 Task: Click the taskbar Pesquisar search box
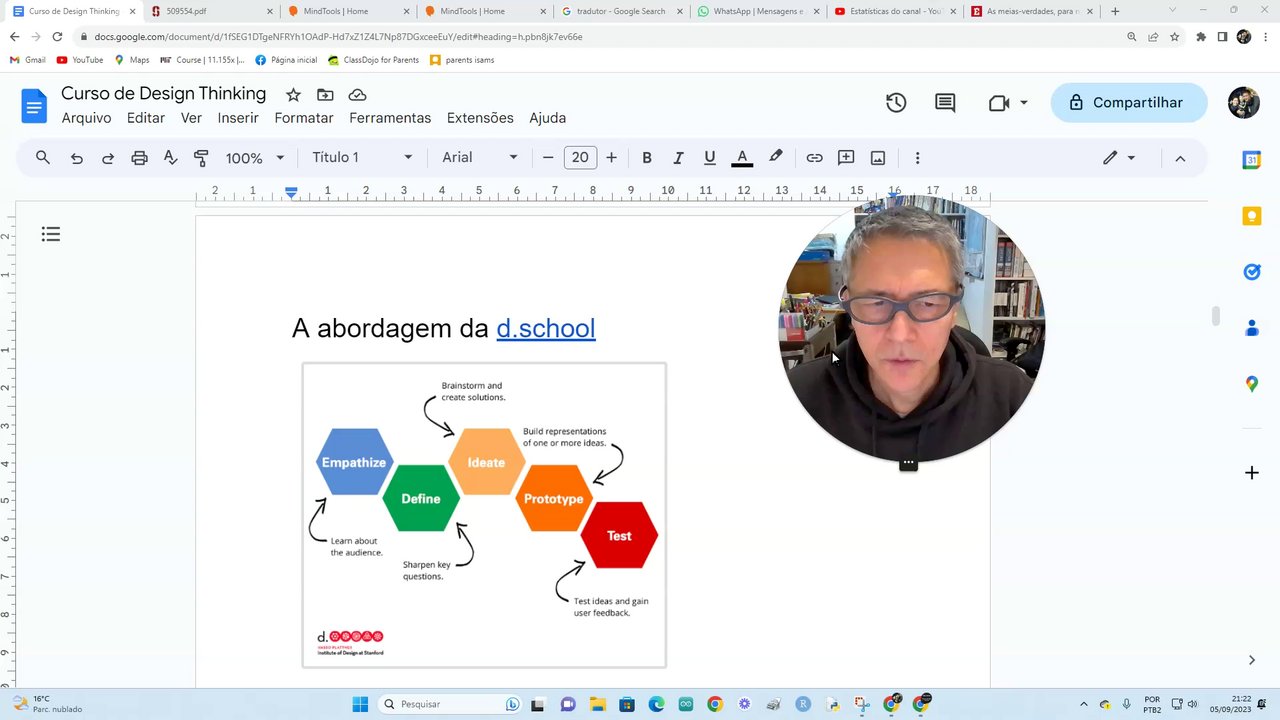[x=450, y=704]
